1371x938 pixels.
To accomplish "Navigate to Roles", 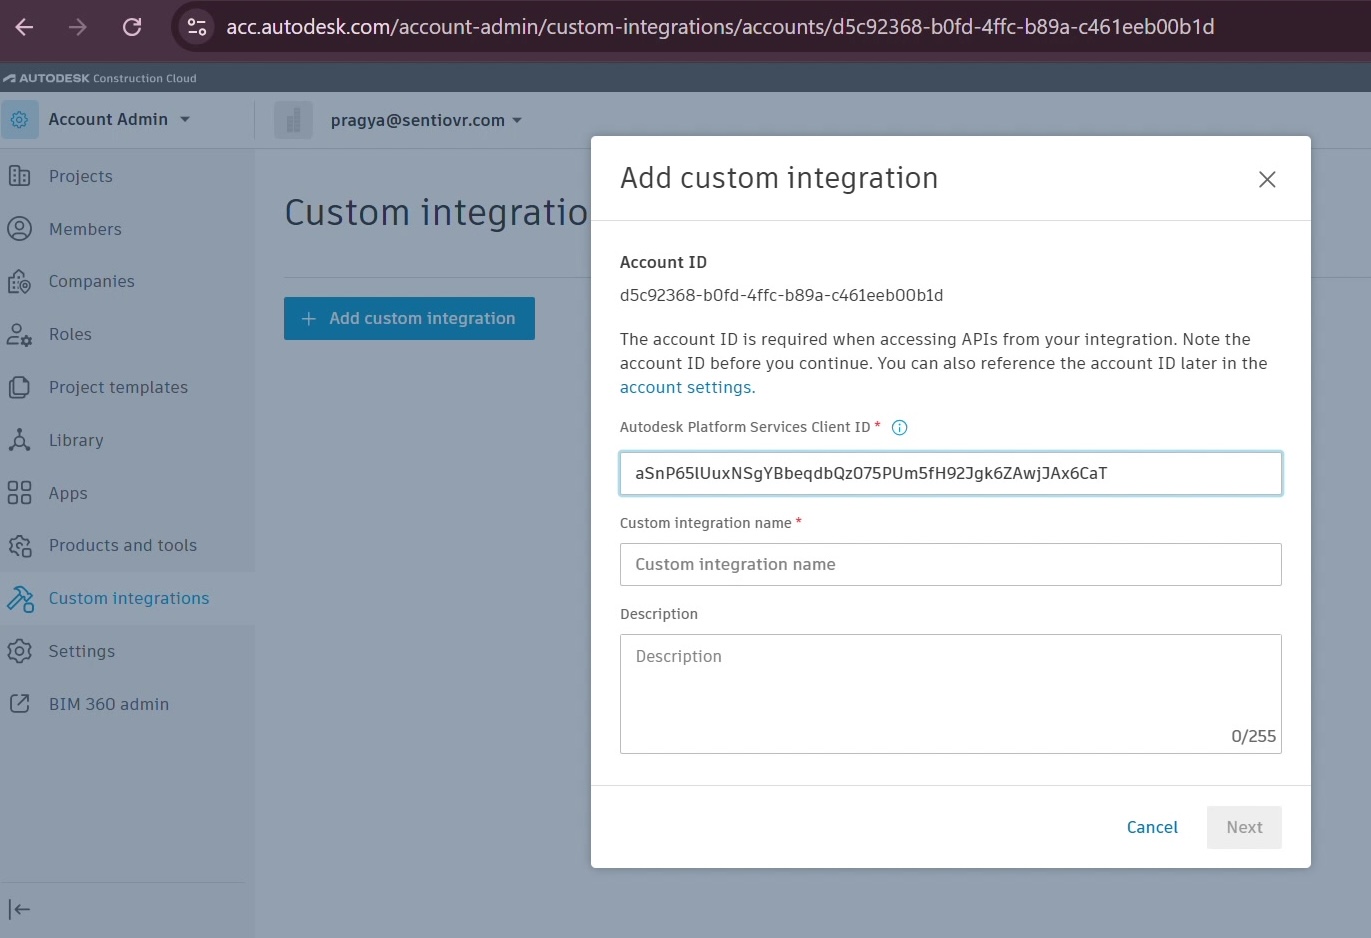I will pos(70,335).
